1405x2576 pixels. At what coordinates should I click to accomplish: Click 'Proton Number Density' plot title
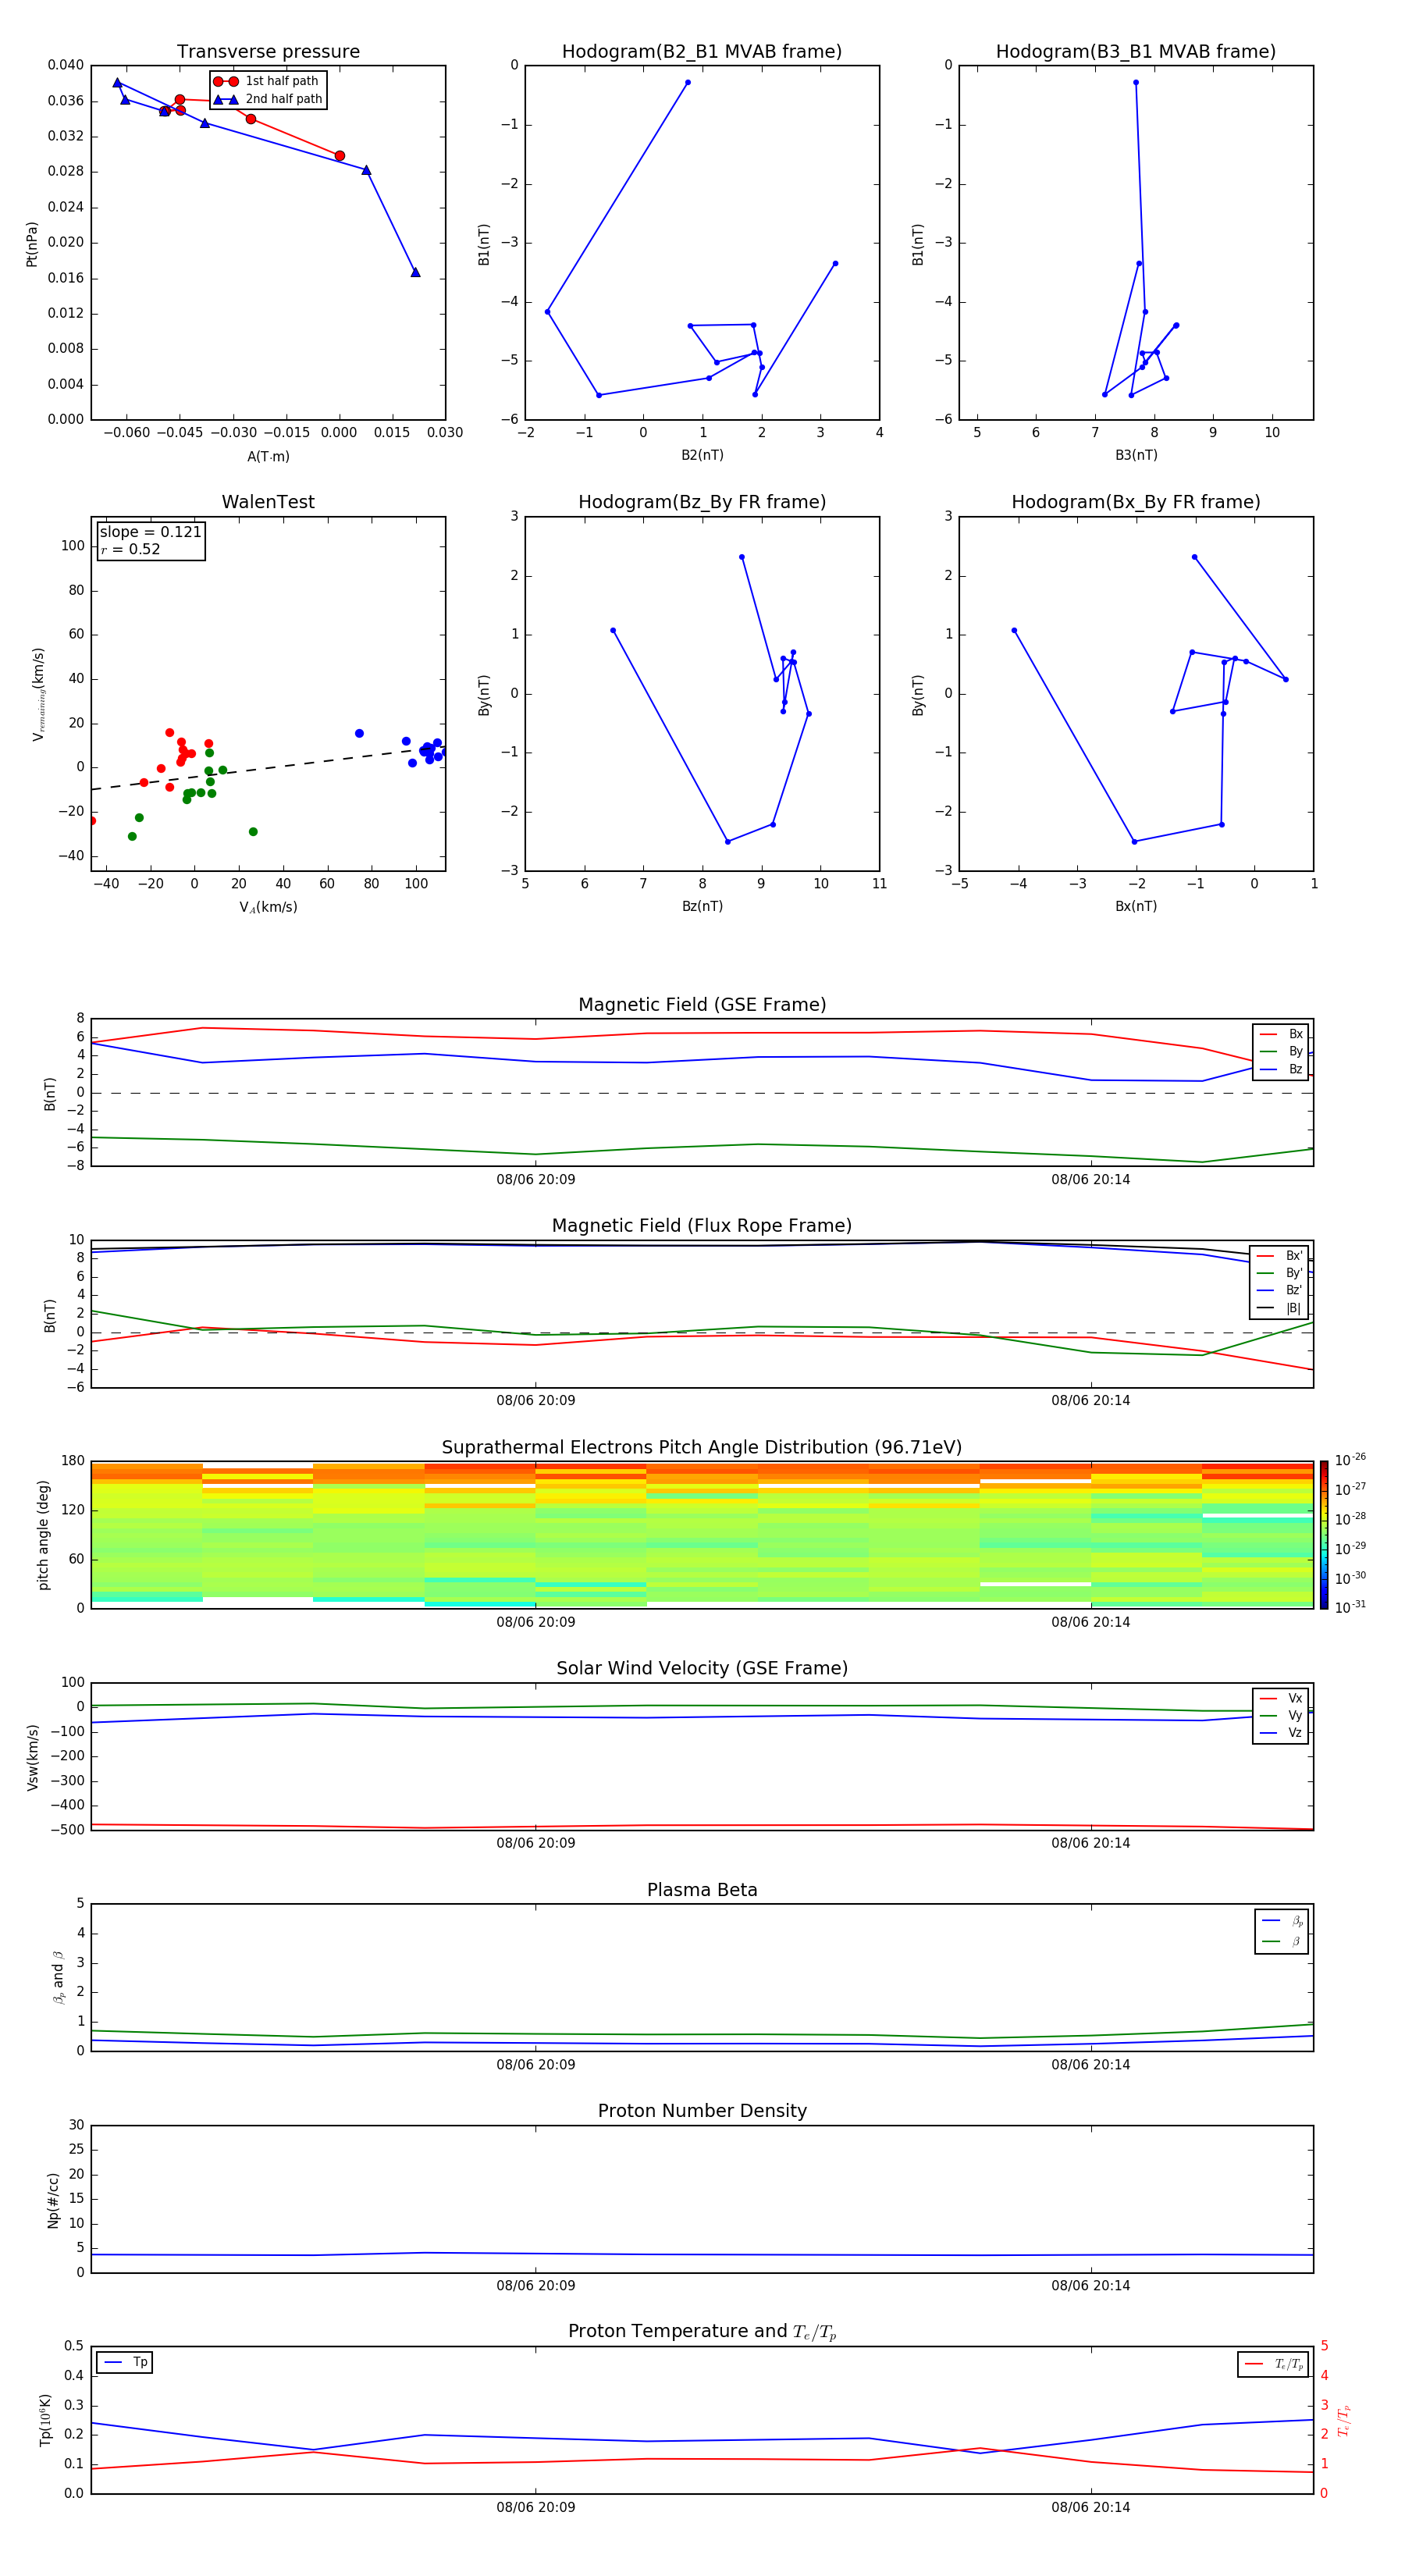(702, 2111)
